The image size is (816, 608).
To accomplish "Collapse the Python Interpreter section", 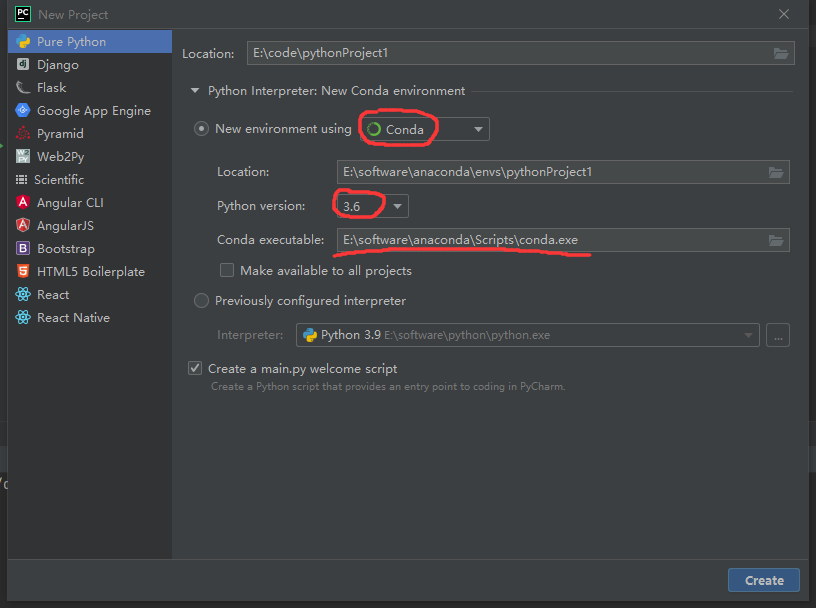I will coord(195,91).
